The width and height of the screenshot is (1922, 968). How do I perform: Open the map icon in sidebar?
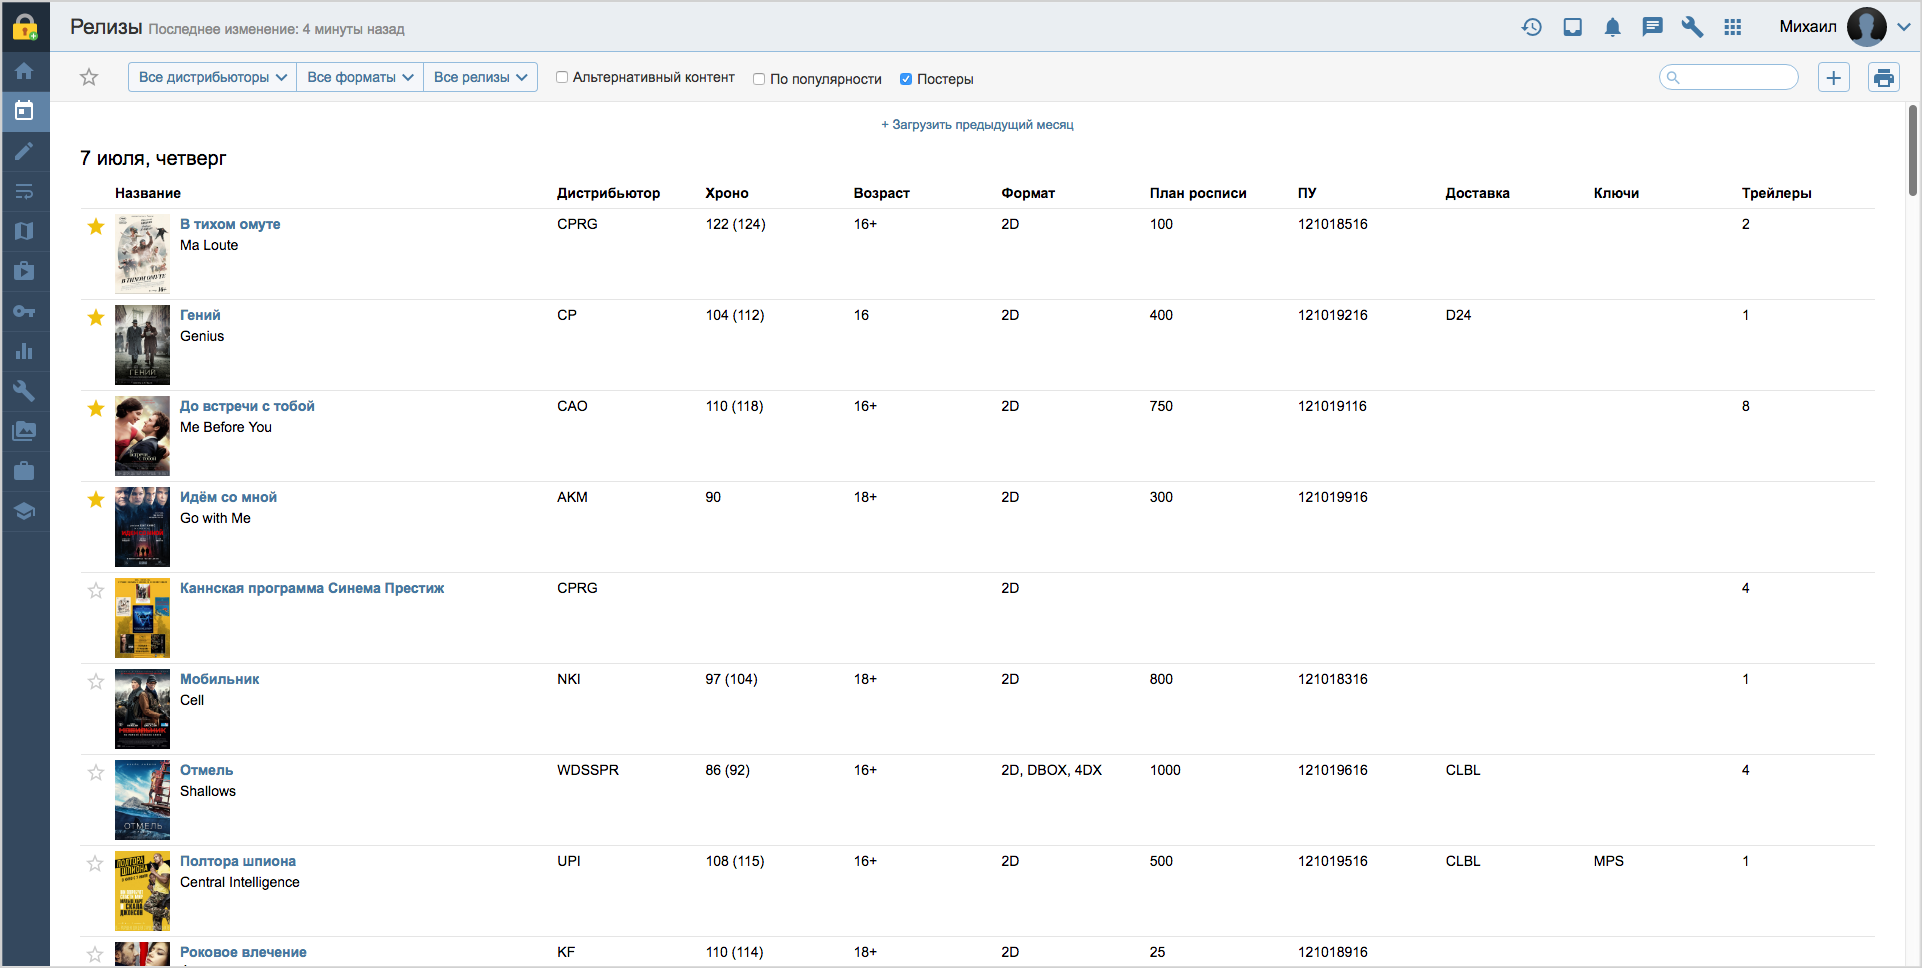click(x=24, y=231)
